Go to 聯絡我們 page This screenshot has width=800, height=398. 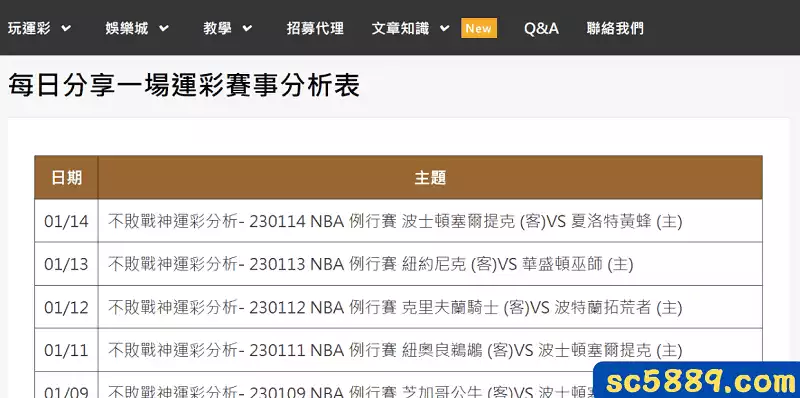(x=615, y=28)
